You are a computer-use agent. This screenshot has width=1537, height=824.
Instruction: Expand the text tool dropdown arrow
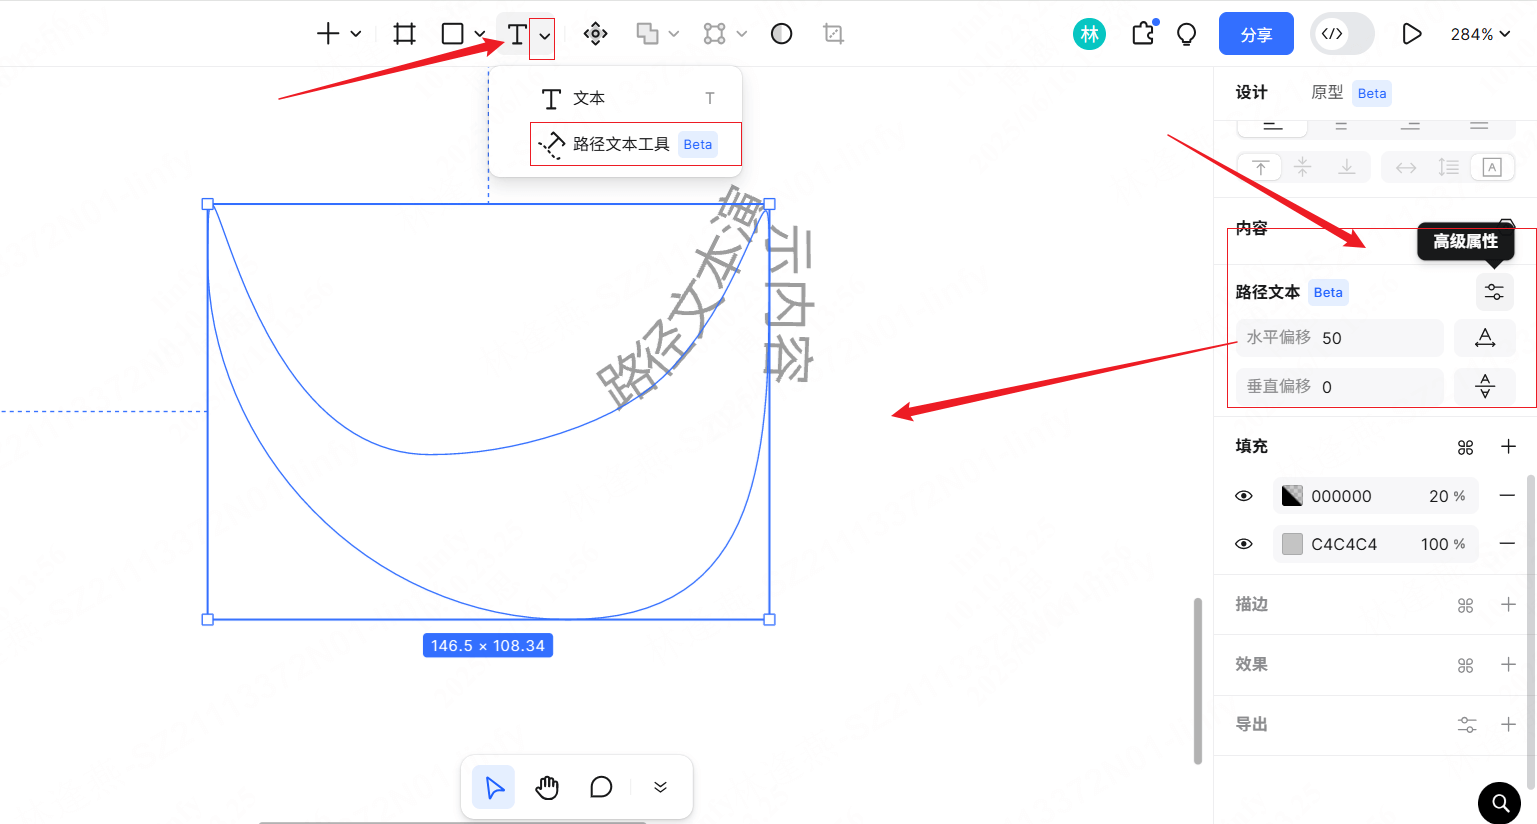(544, 36)
